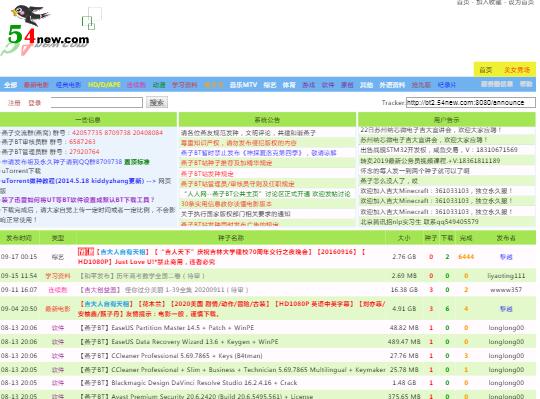Sort by 下载 column header
This screenshot has height=399, width=540.
(x=447, y=238)
